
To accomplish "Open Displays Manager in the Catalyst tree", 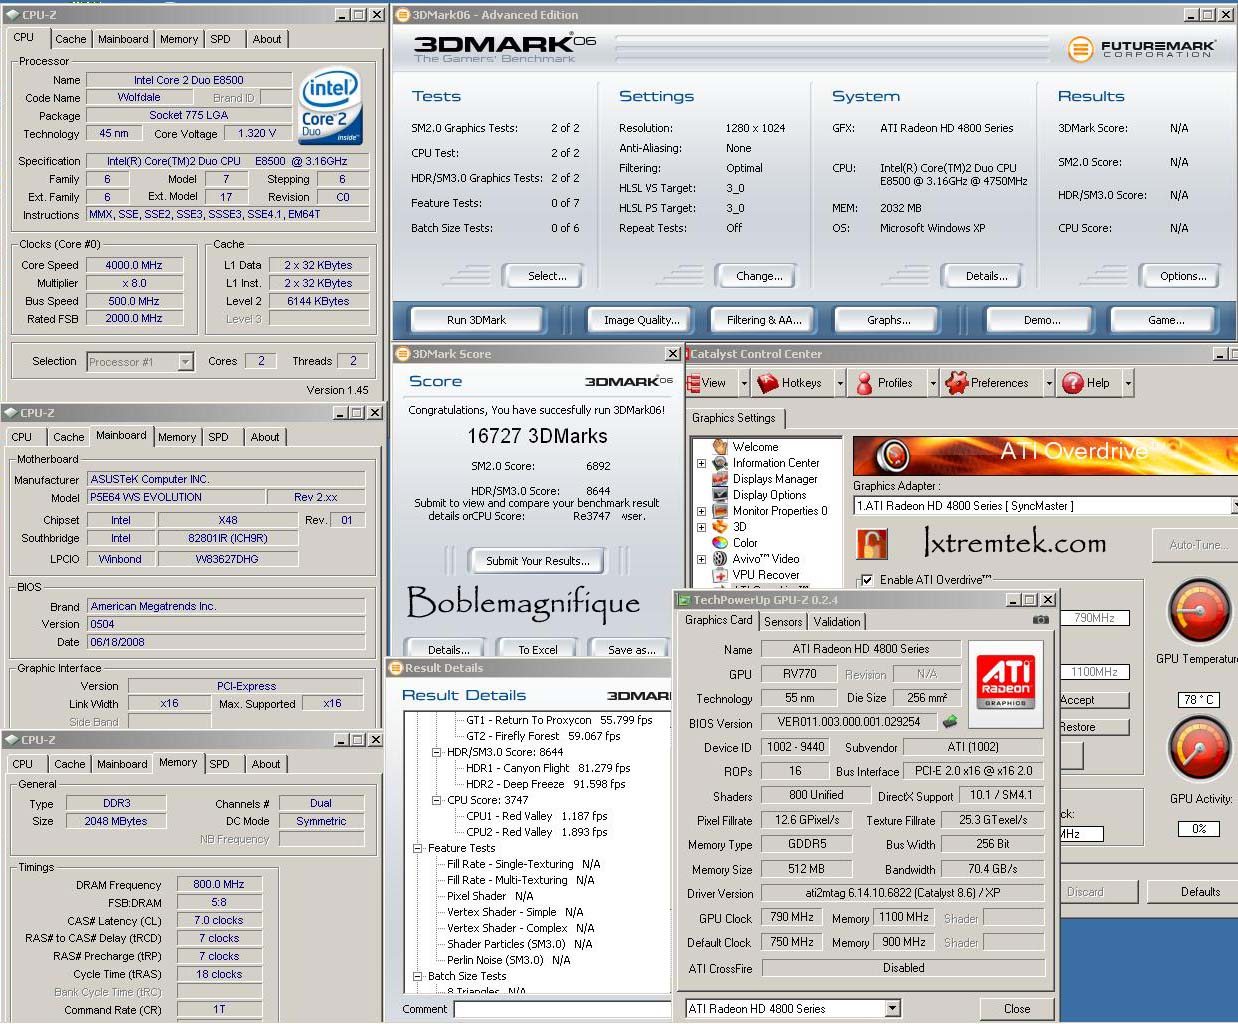I will coord(775,479).
